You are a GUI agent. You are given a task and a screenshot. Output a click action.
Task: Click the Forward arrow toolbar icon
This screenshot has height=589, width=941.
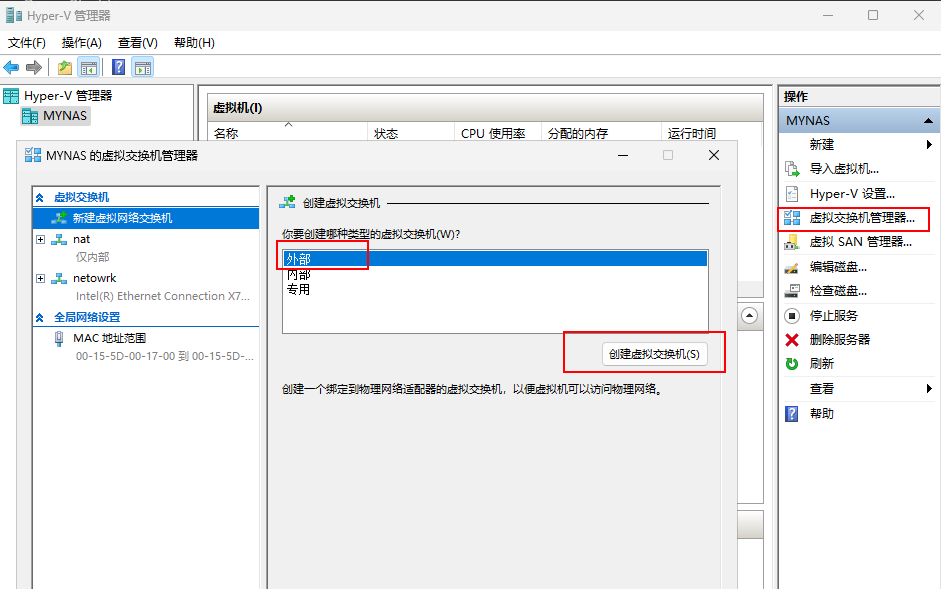(34, 67)
